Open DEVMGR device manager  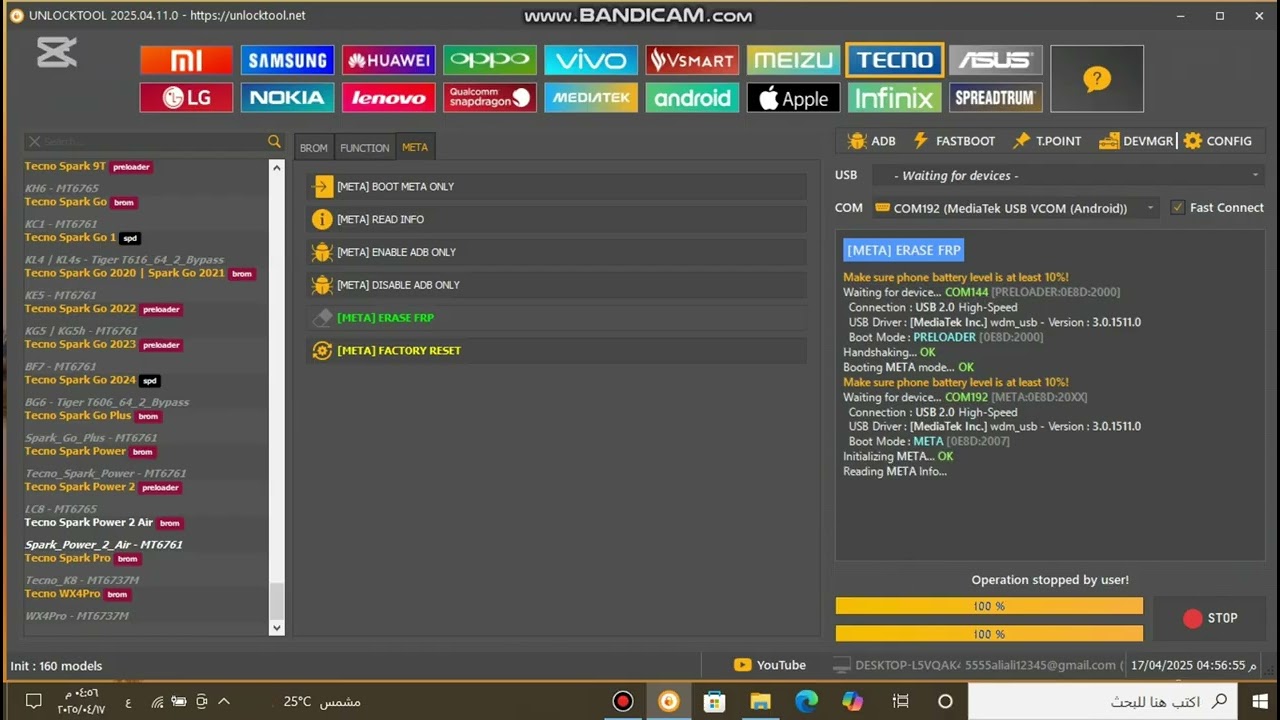pos(1136,141)
